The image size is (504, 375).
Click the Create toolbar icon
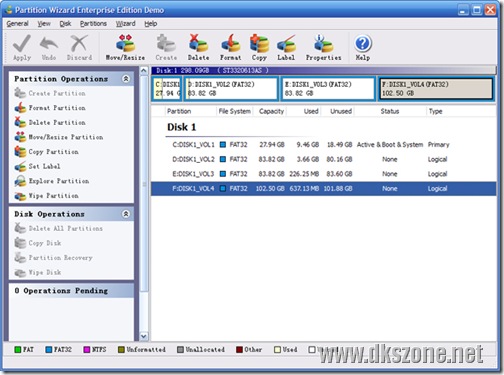166,43
